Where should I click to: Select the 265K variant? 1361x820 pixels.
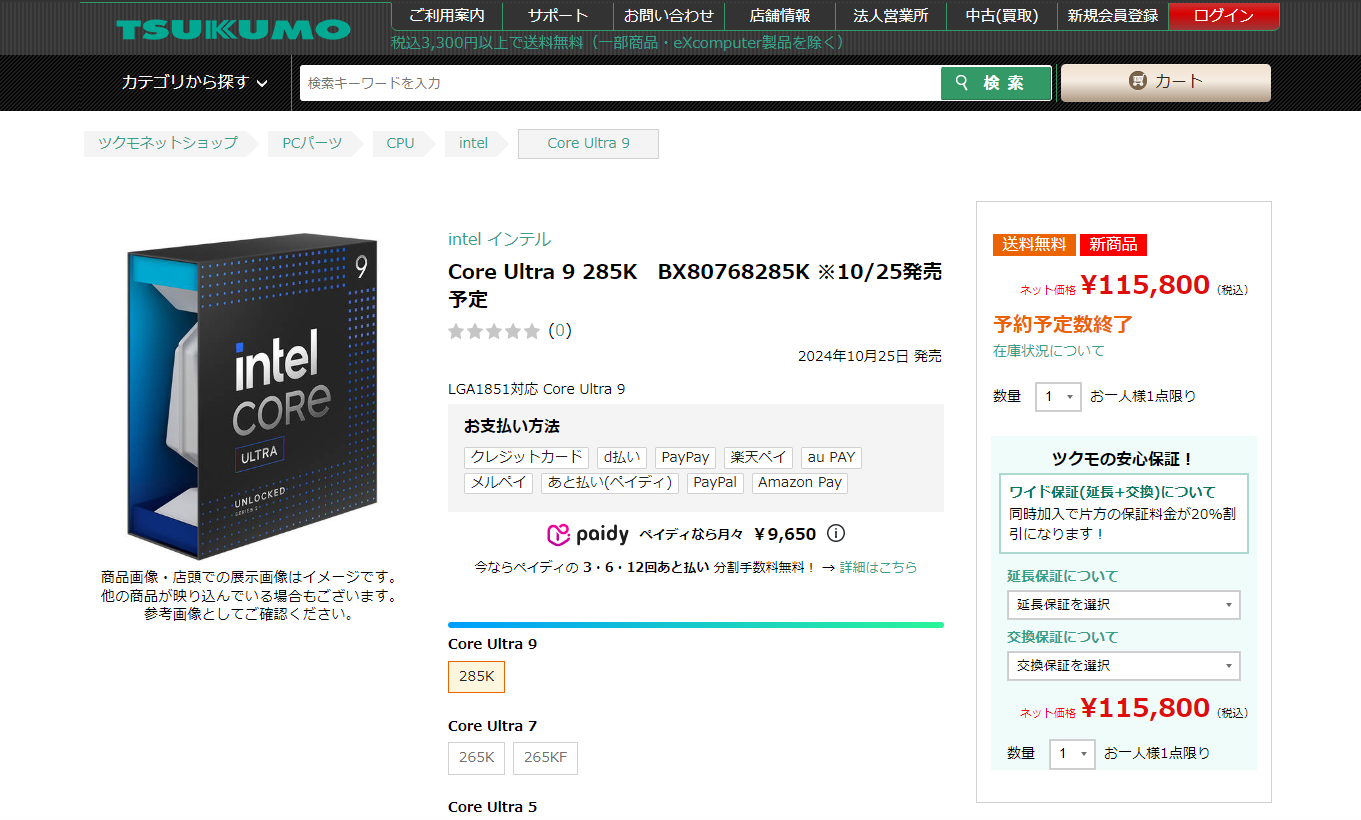[476, 758]
